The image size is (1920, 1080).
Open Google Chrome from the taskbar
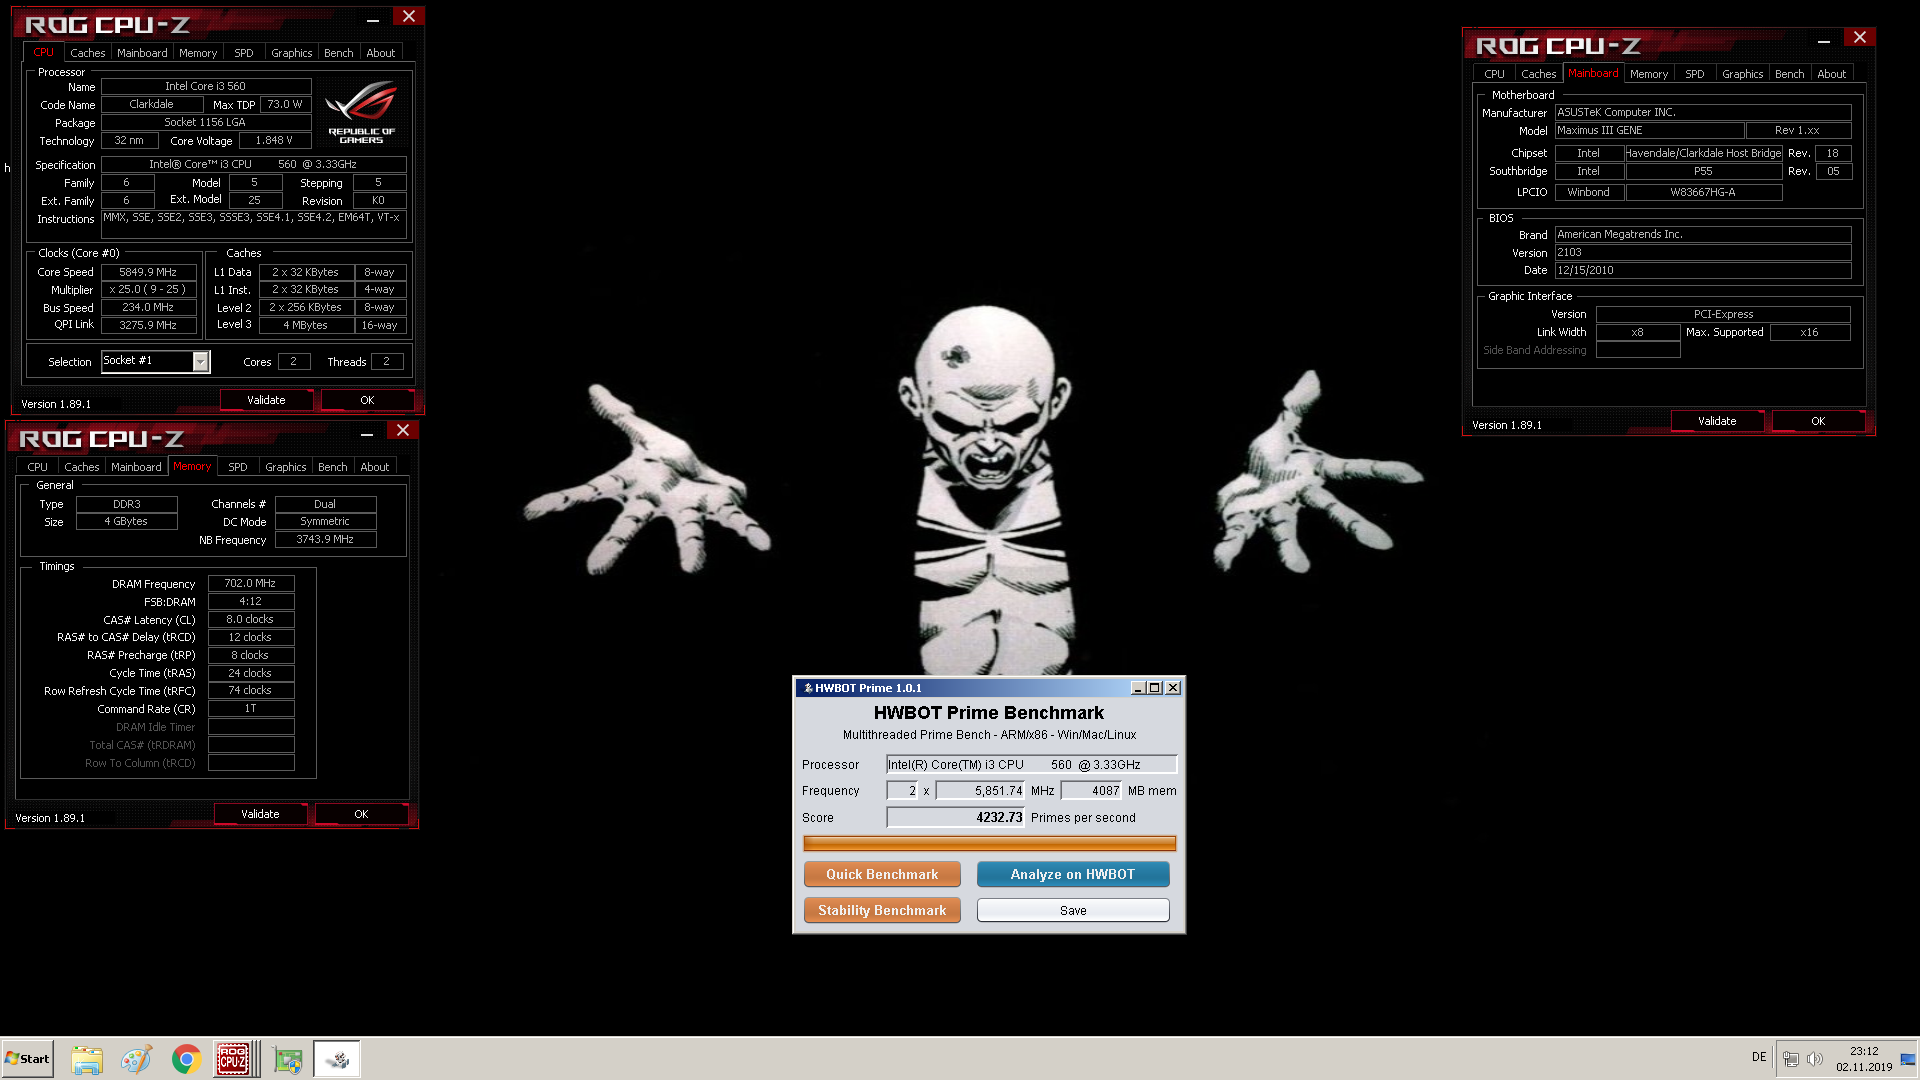click(x=186, y=1059)
